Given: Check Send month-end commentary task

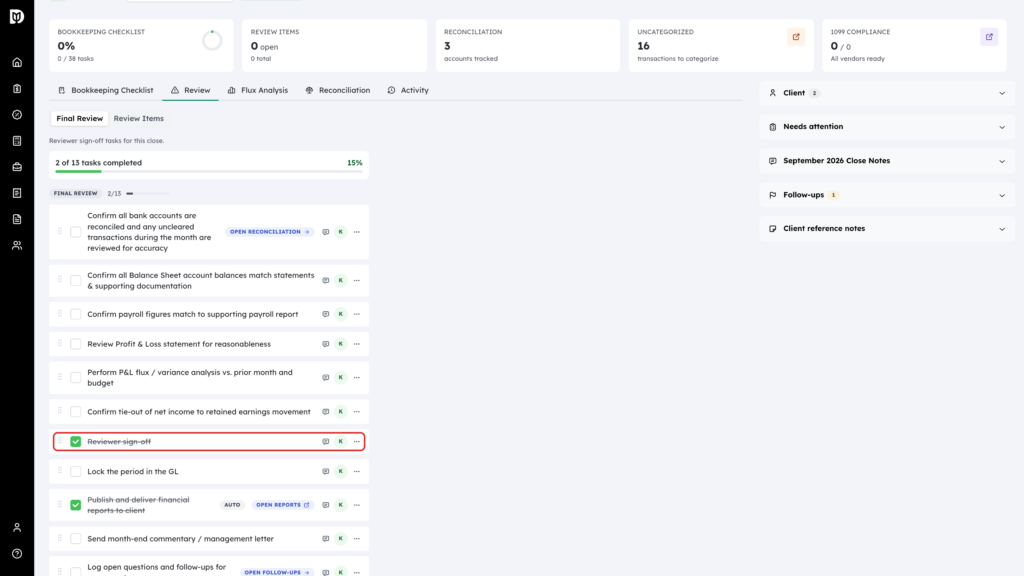Looking at the screenshot, I should coord(76,539).
